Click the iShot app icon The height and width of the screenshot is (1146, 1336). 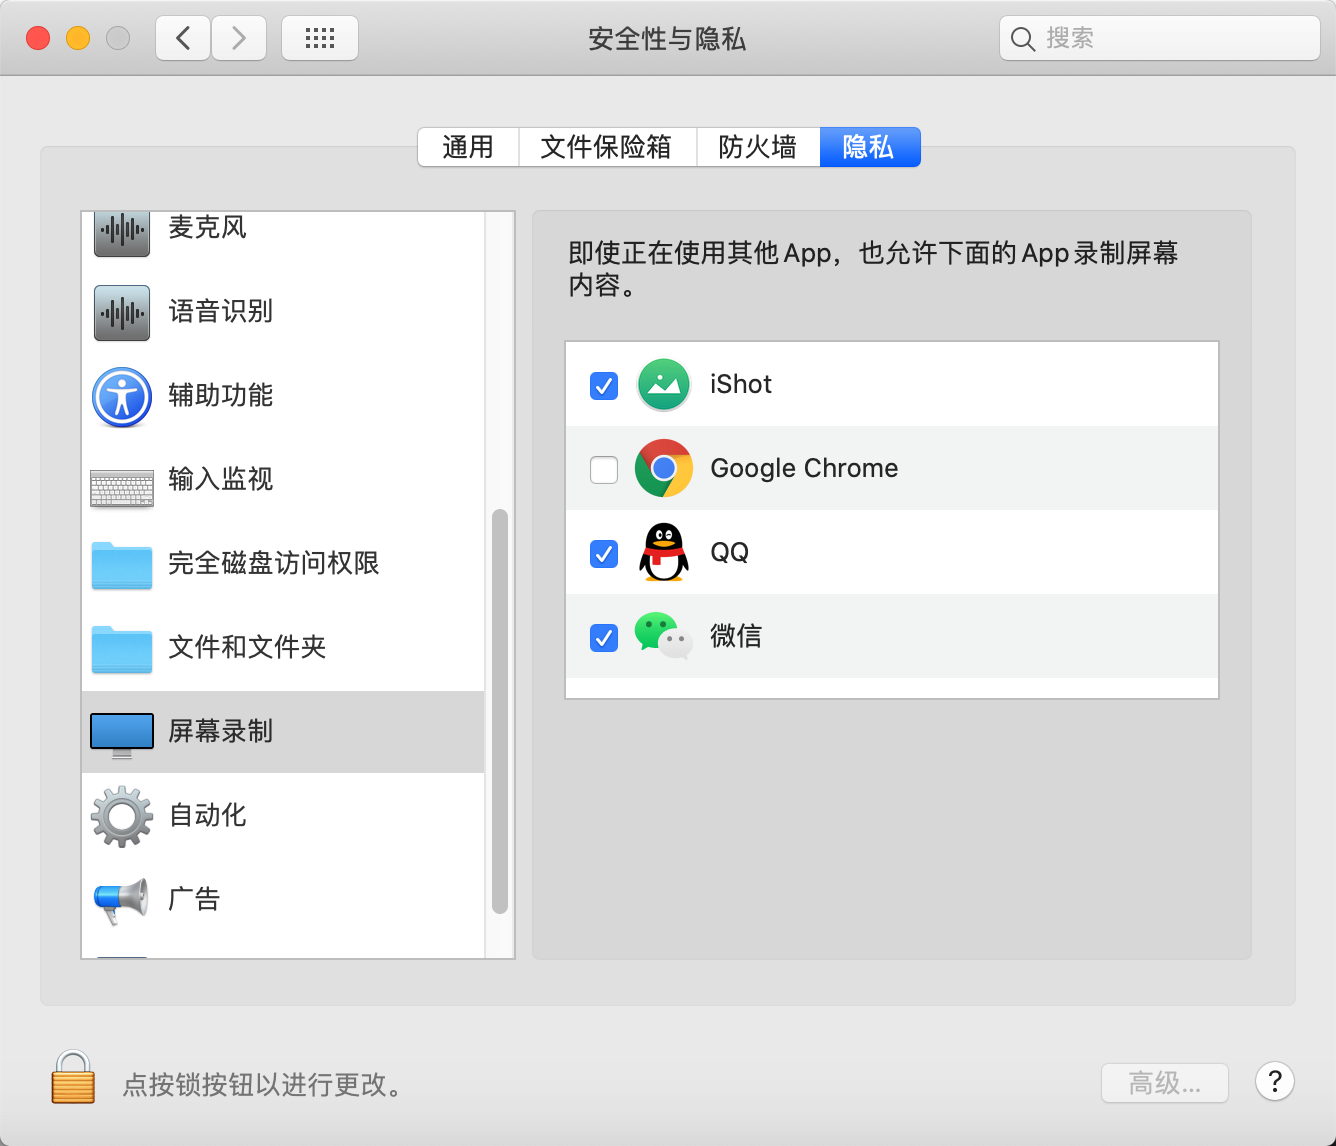coord(663,384)
